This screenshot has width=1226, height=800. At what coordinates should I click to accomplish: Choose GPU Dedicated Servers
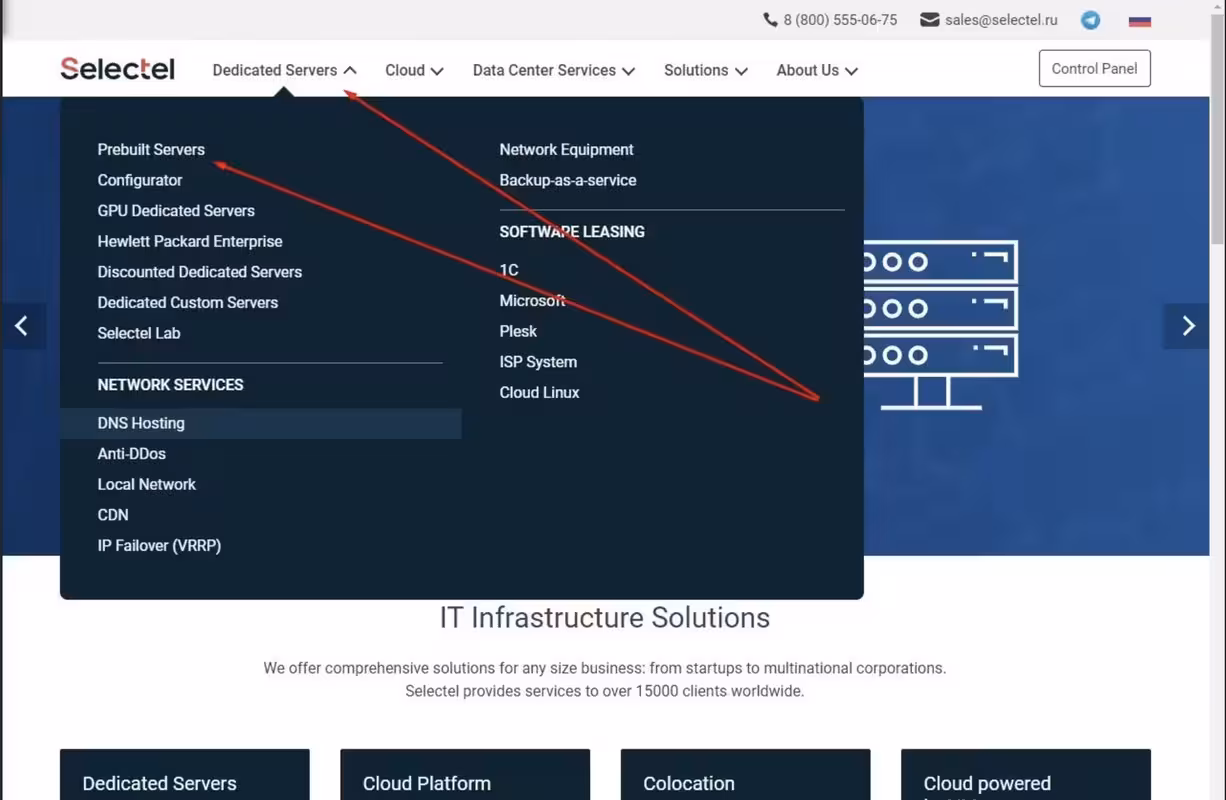pyautogui.click(x=176, y=211)
